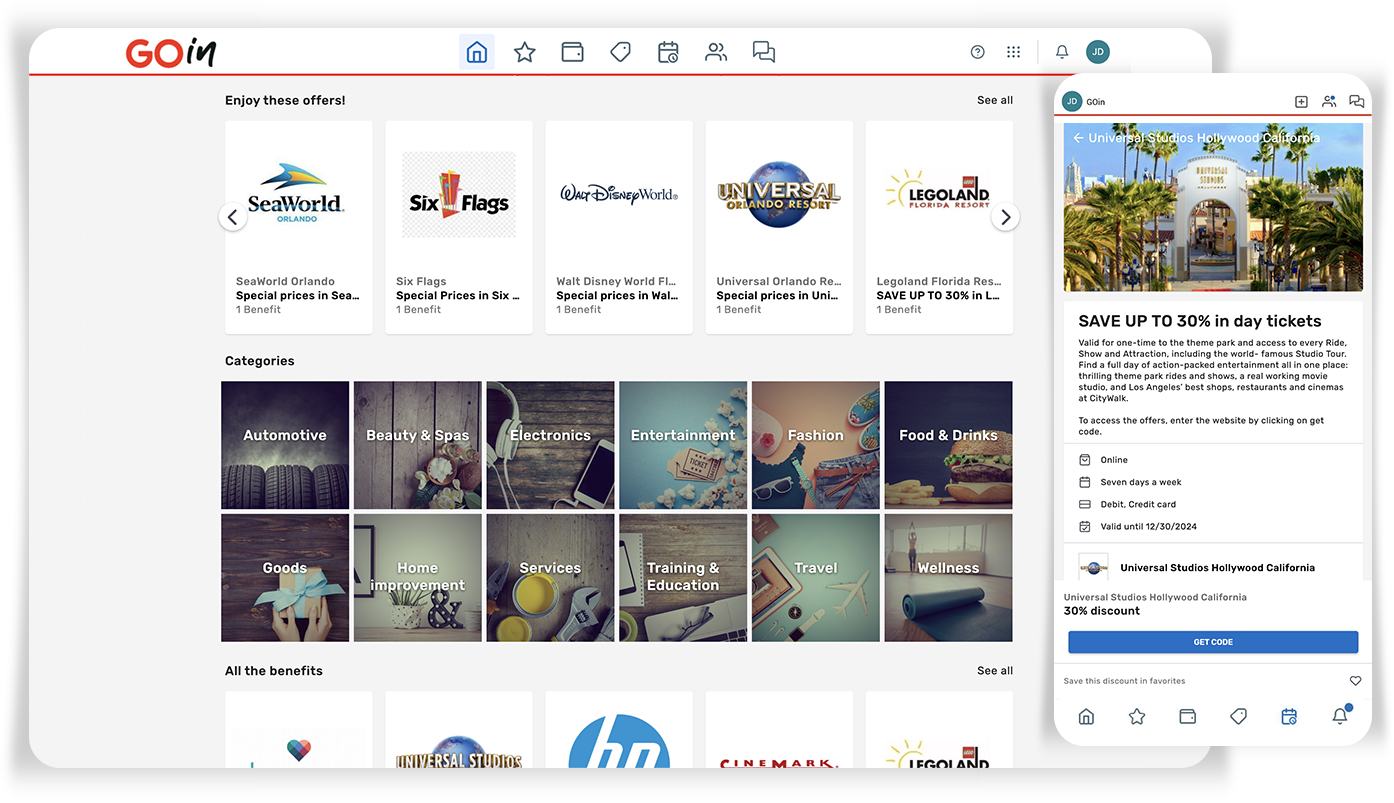Select the Fashion category

(816, 445)
